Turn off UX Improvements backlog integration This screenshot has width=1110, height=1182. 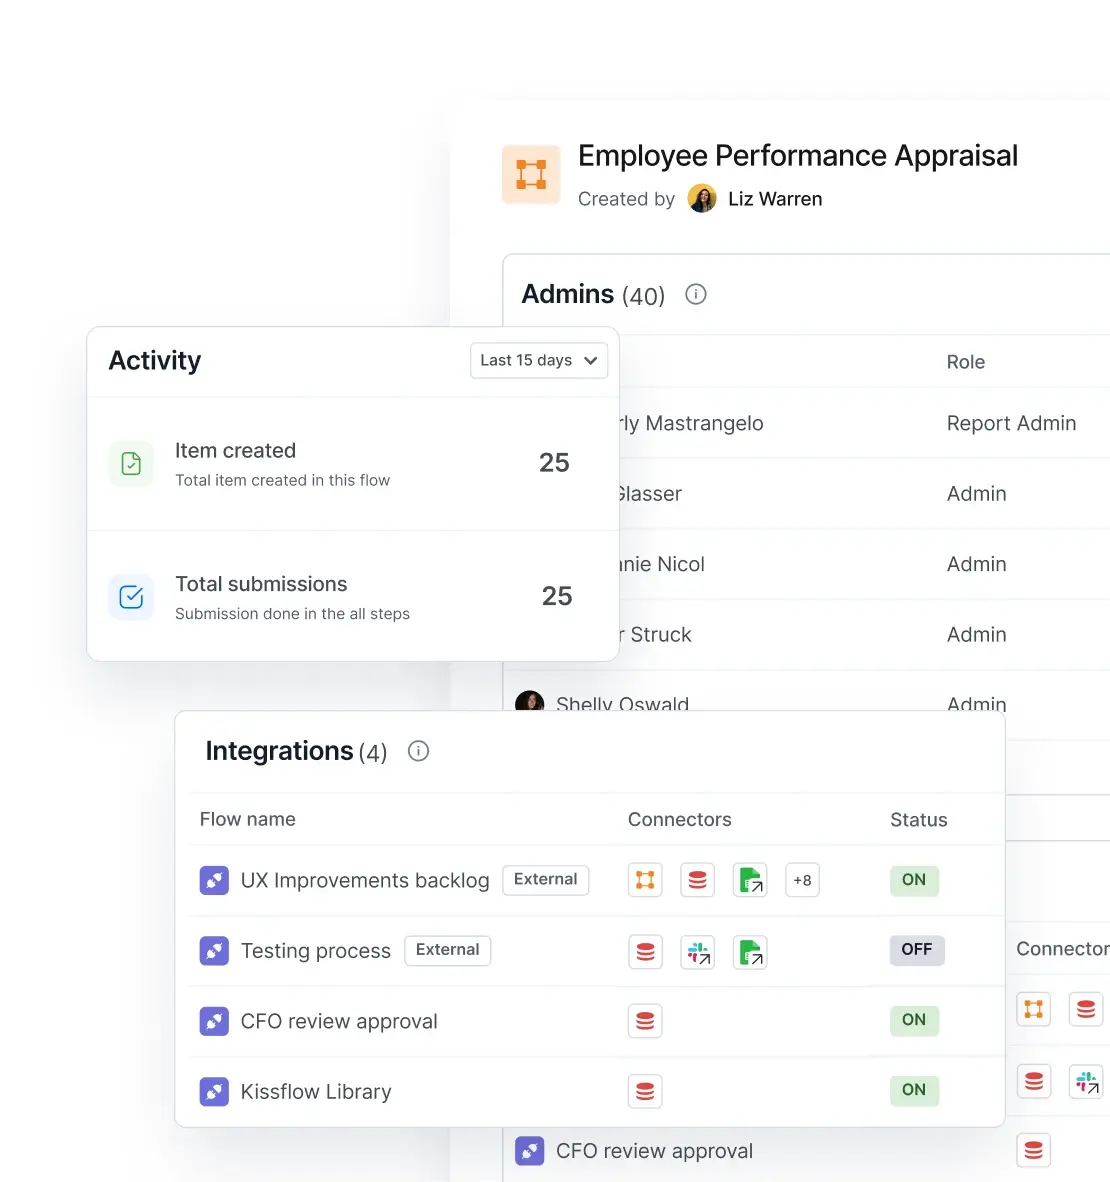coord(913,880)
